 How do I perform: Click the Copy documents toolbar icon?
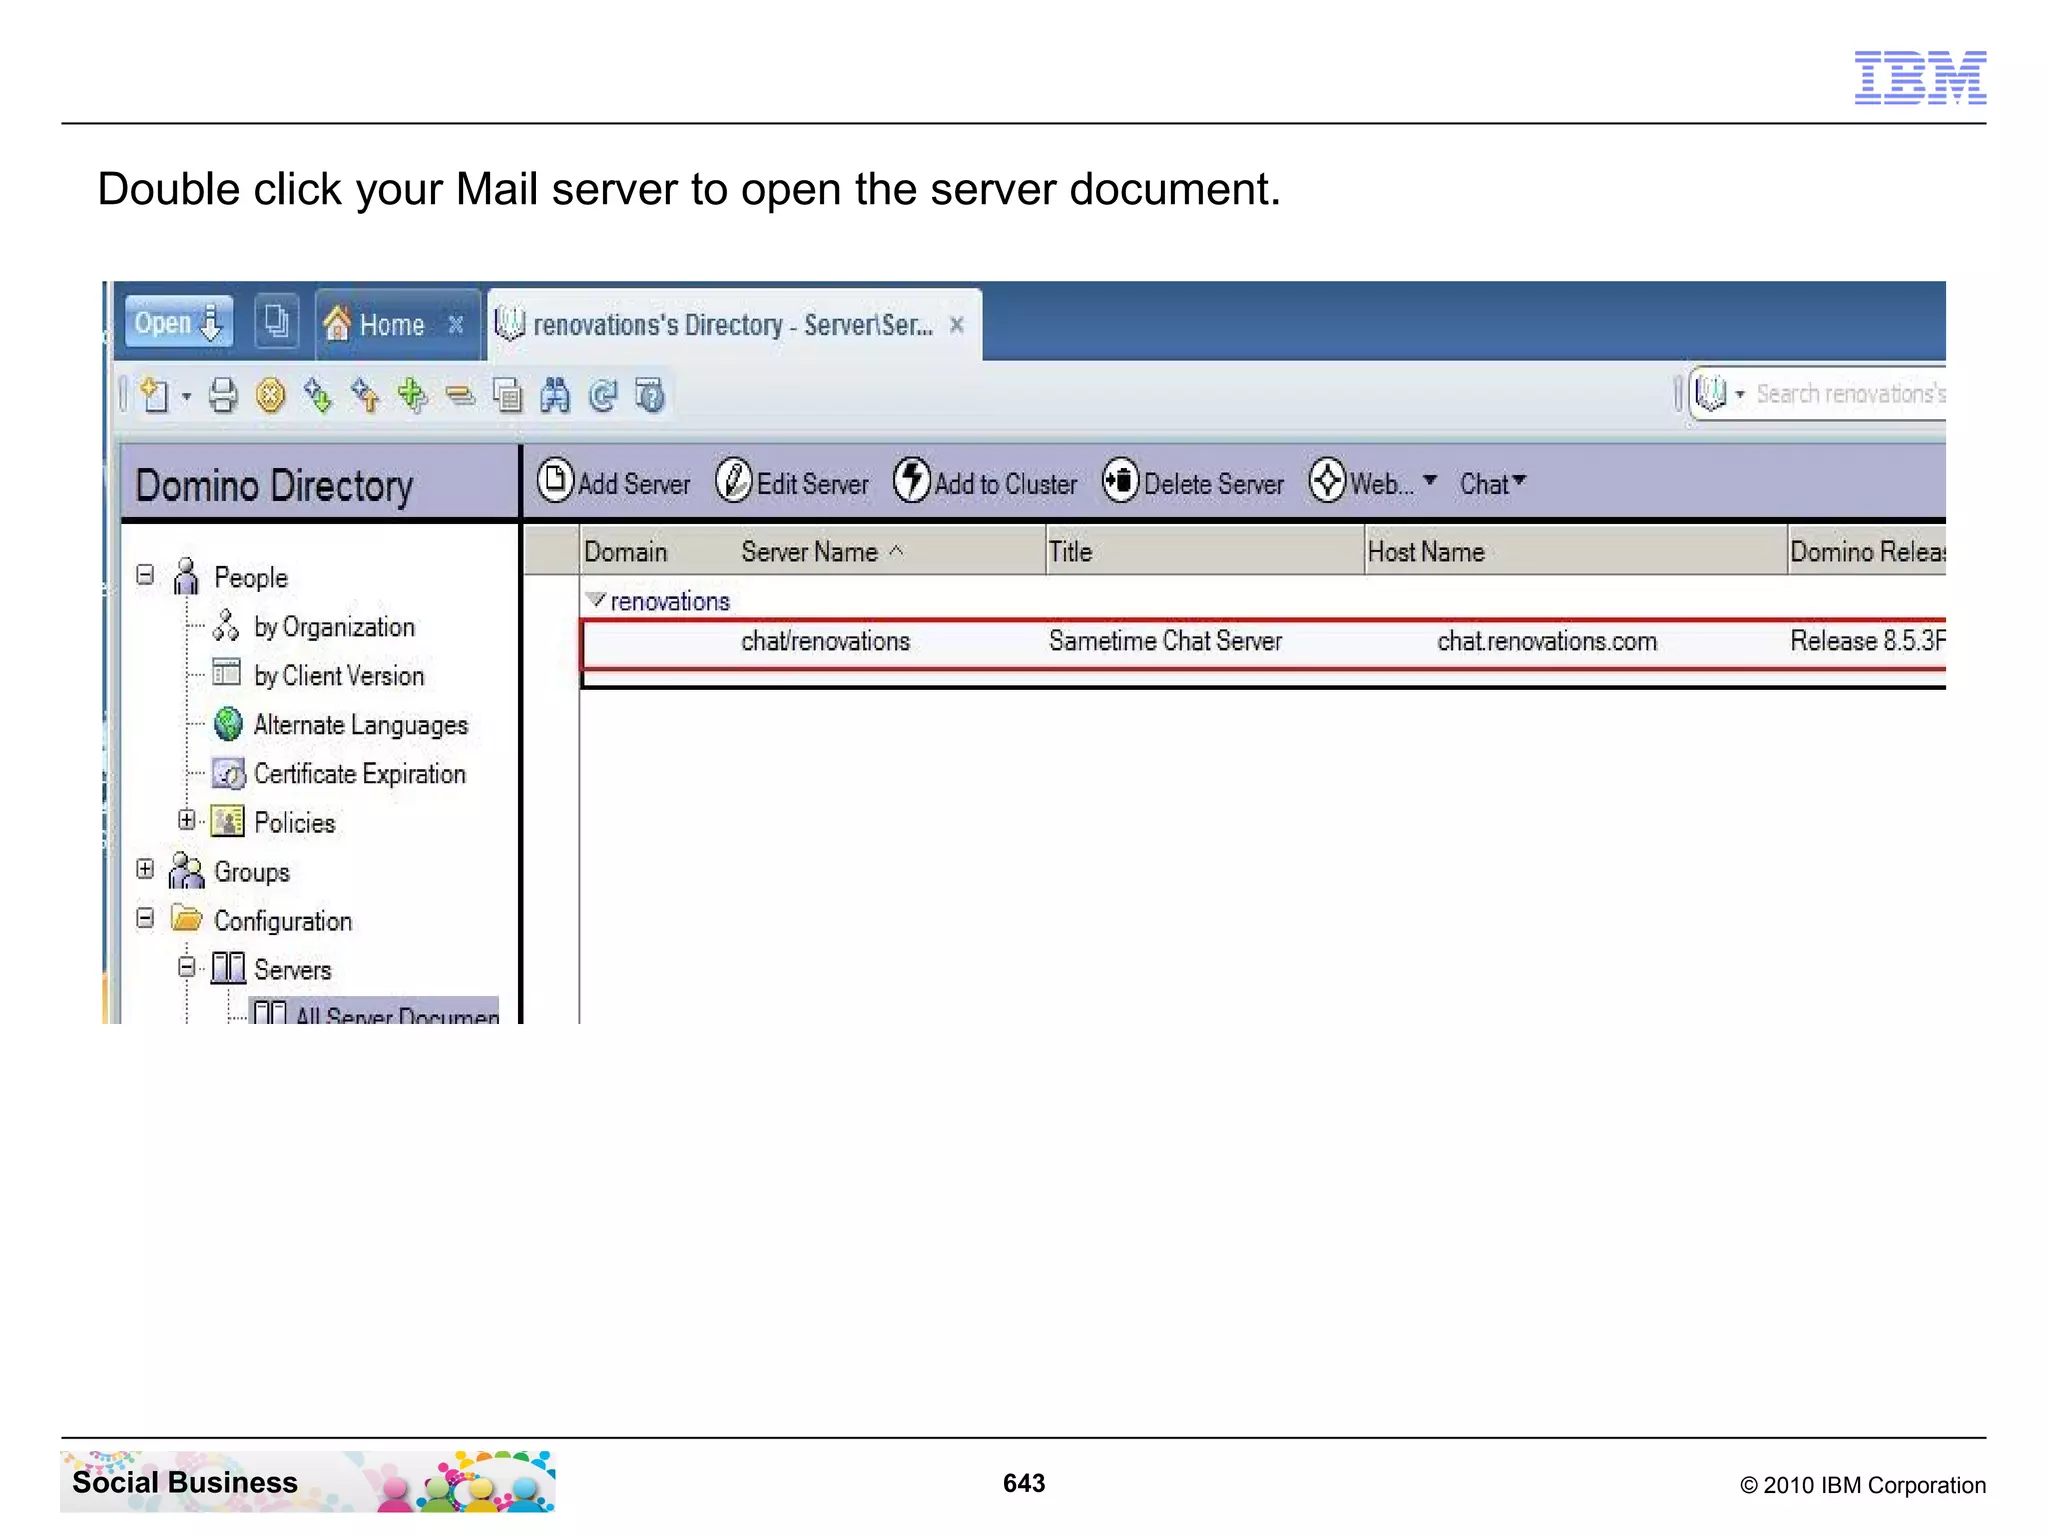tap(508, 395)
